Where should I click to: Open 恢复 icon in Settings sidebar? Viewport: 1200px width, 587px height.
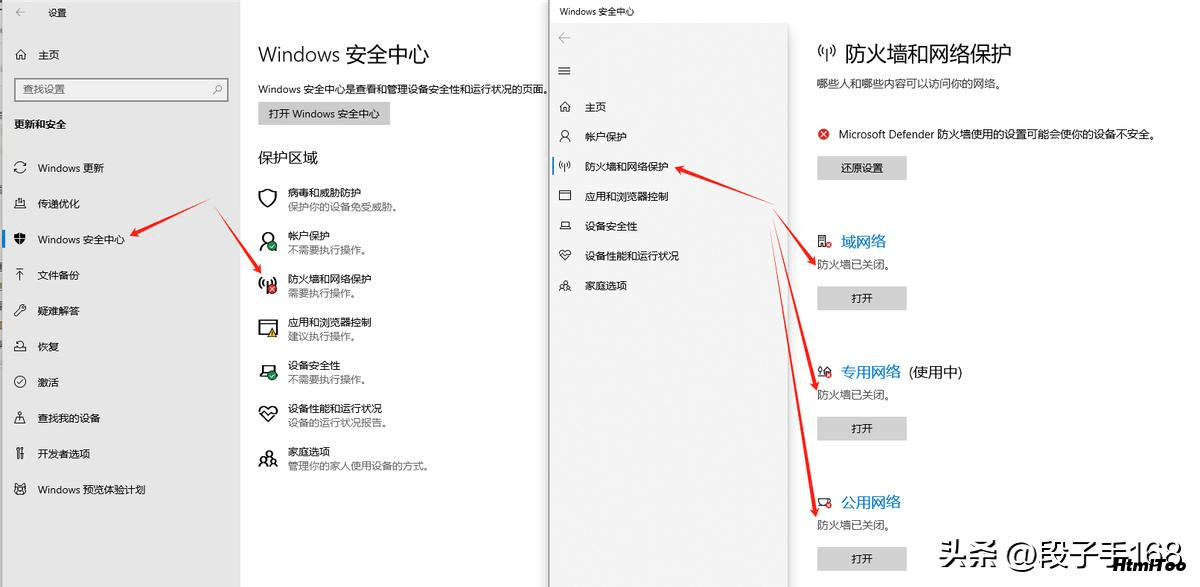(x=20, y=346)
